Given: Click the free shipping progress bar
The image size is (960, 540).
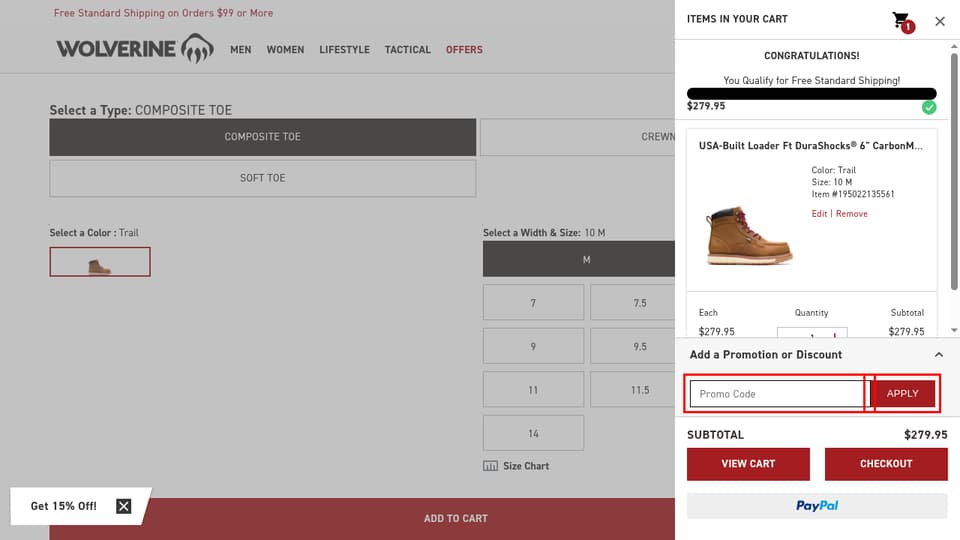Looking at the screenshot, I should point(811,94).
